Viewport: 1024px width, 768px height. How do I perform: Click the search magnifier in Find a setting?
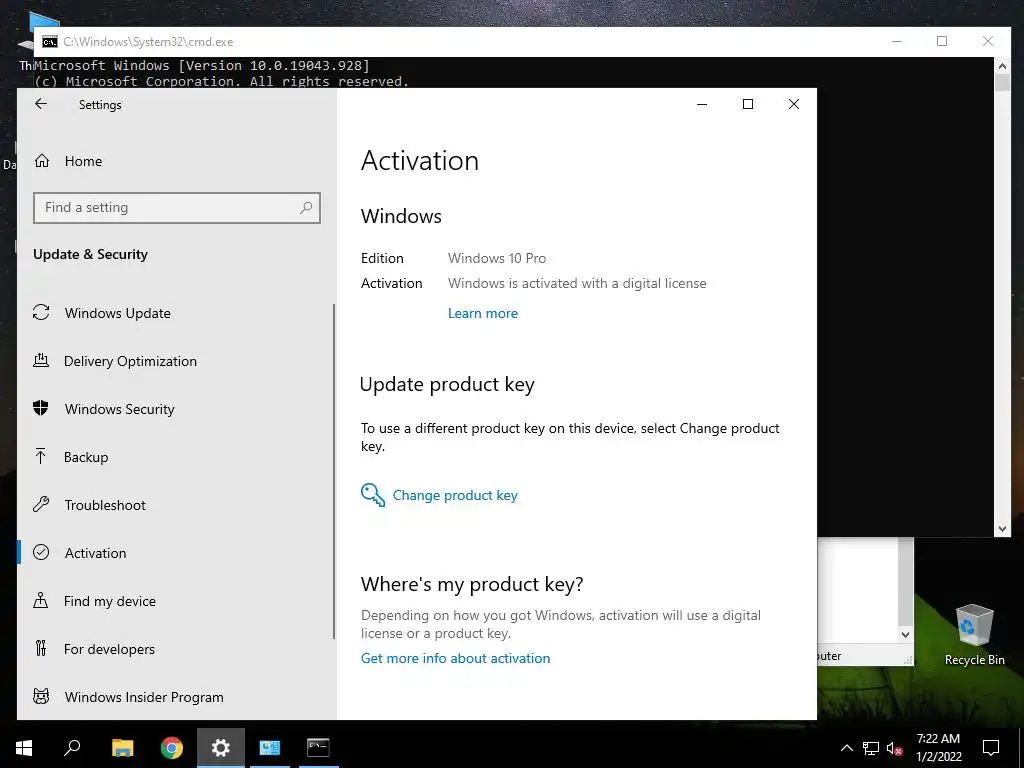[306, 208]
